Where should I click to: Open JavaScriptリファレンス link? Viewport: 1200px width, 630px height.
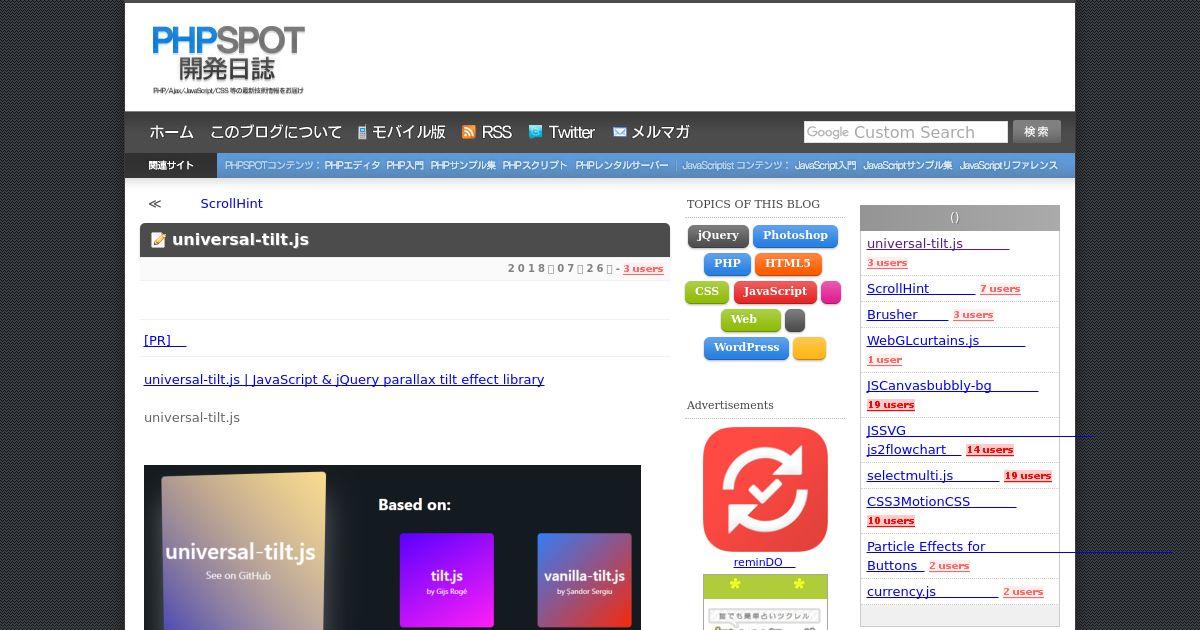pyautogui.click(x=1009, y=166)
